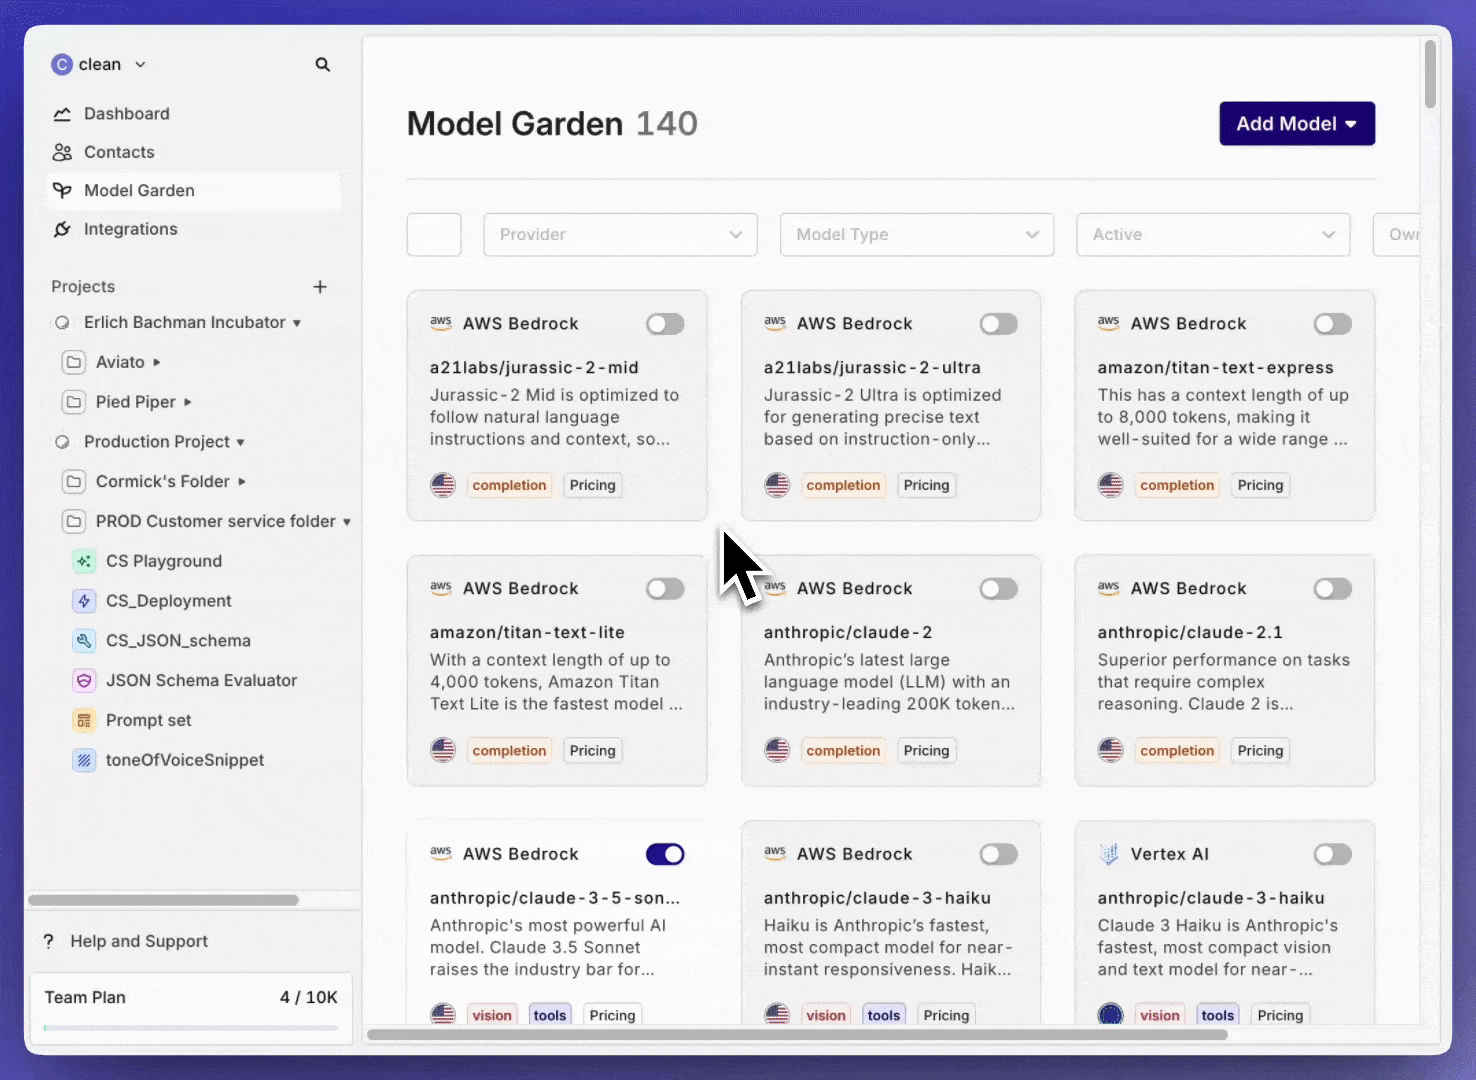Click the CS_Deployment lightning icon
The width and height of the screenshot is (1476, 1080).
coord(84,601)
